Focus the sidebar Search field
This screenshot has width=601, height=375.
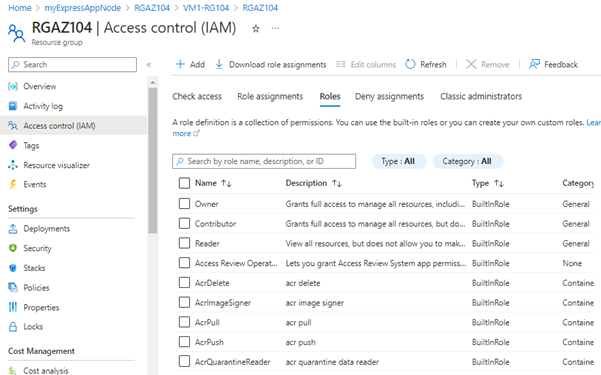click(72, 64)
